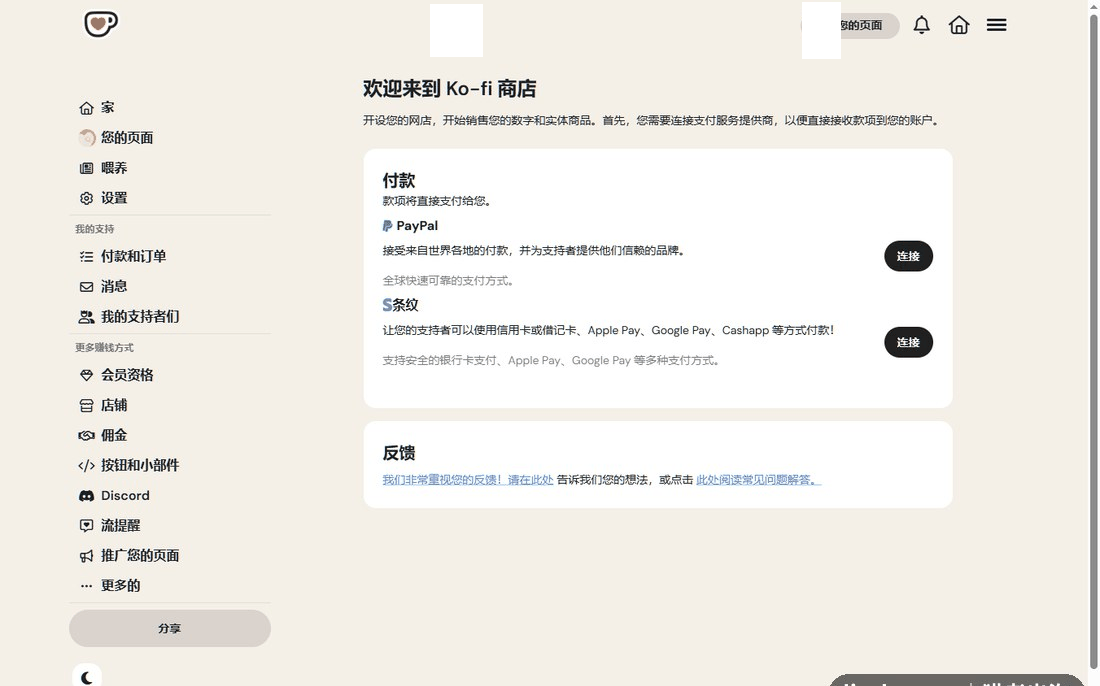Click the feed icon beside 喂养
Viewport: 1100px width, 686px height.
click(86, 168)
